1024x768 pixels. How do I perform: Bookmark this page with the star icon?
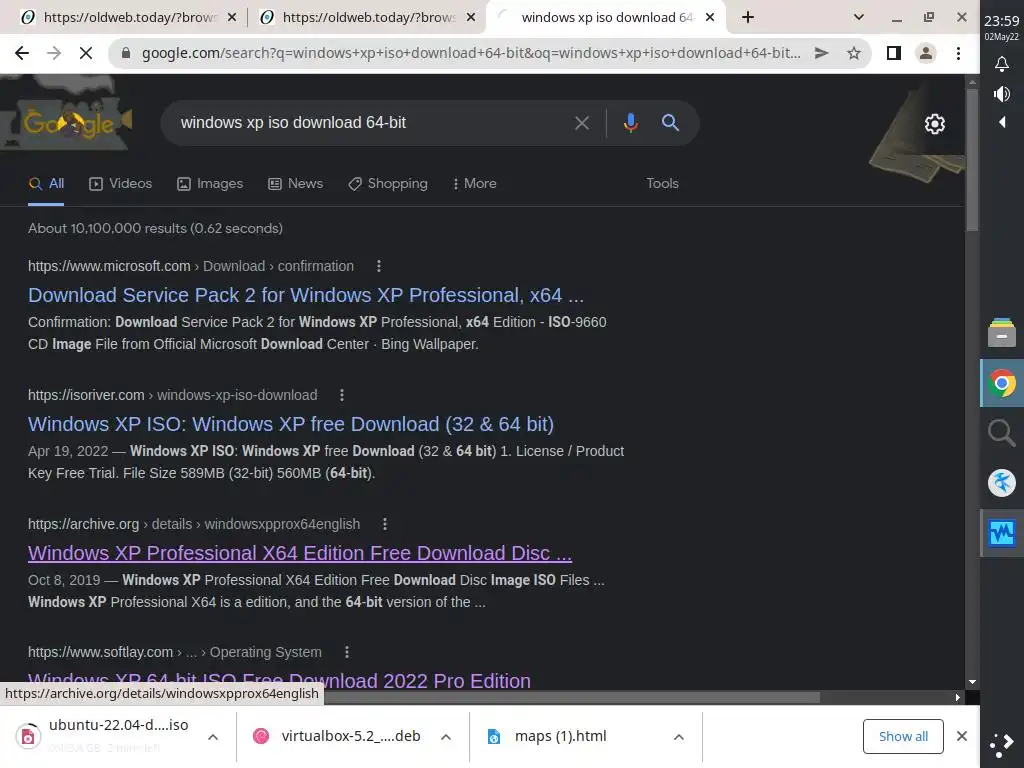point(854,54)
